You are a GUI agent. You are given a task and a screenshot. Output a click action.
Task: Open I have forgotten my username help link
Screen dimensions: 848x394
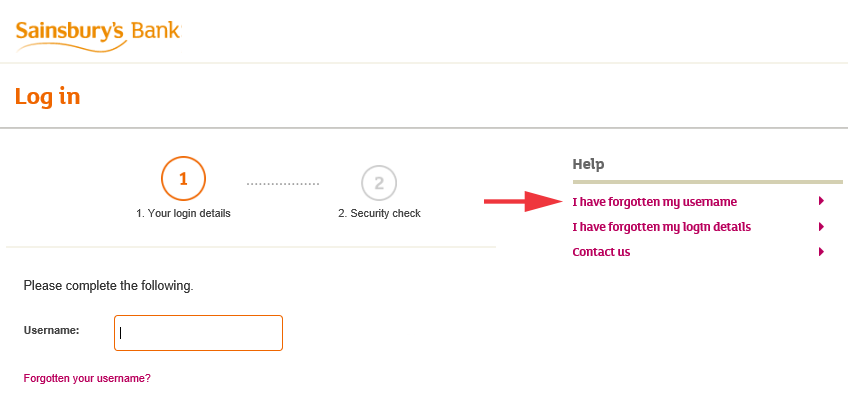[x=654, y=202]
